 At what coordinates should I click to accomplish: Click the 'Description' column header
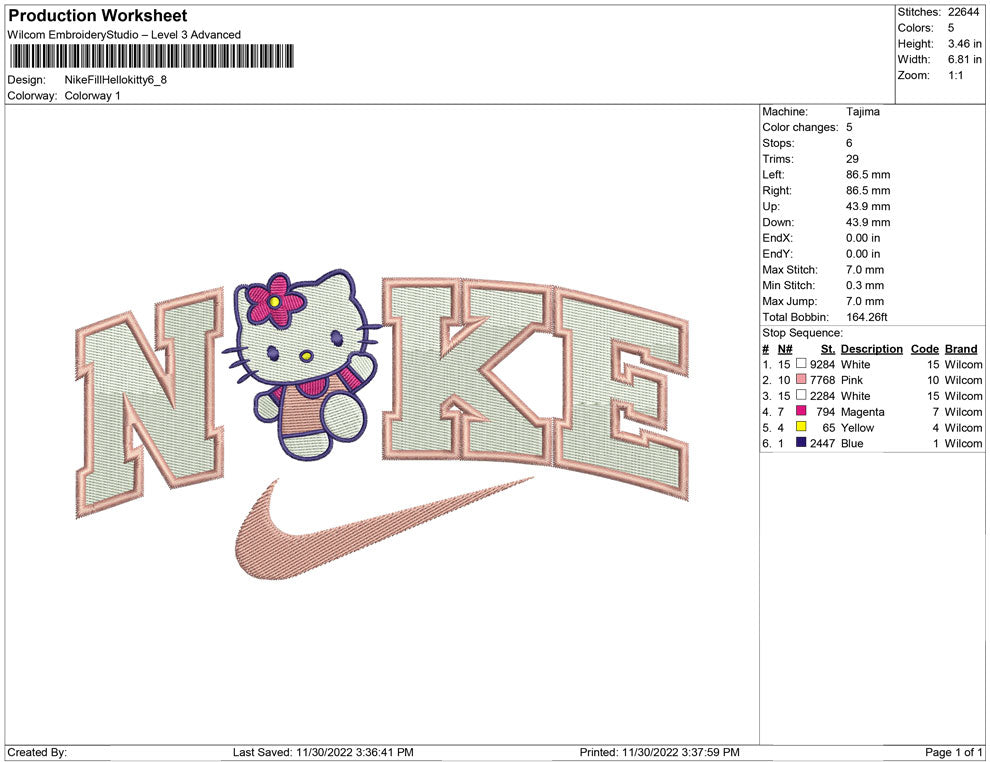click(x=872, y=348)
